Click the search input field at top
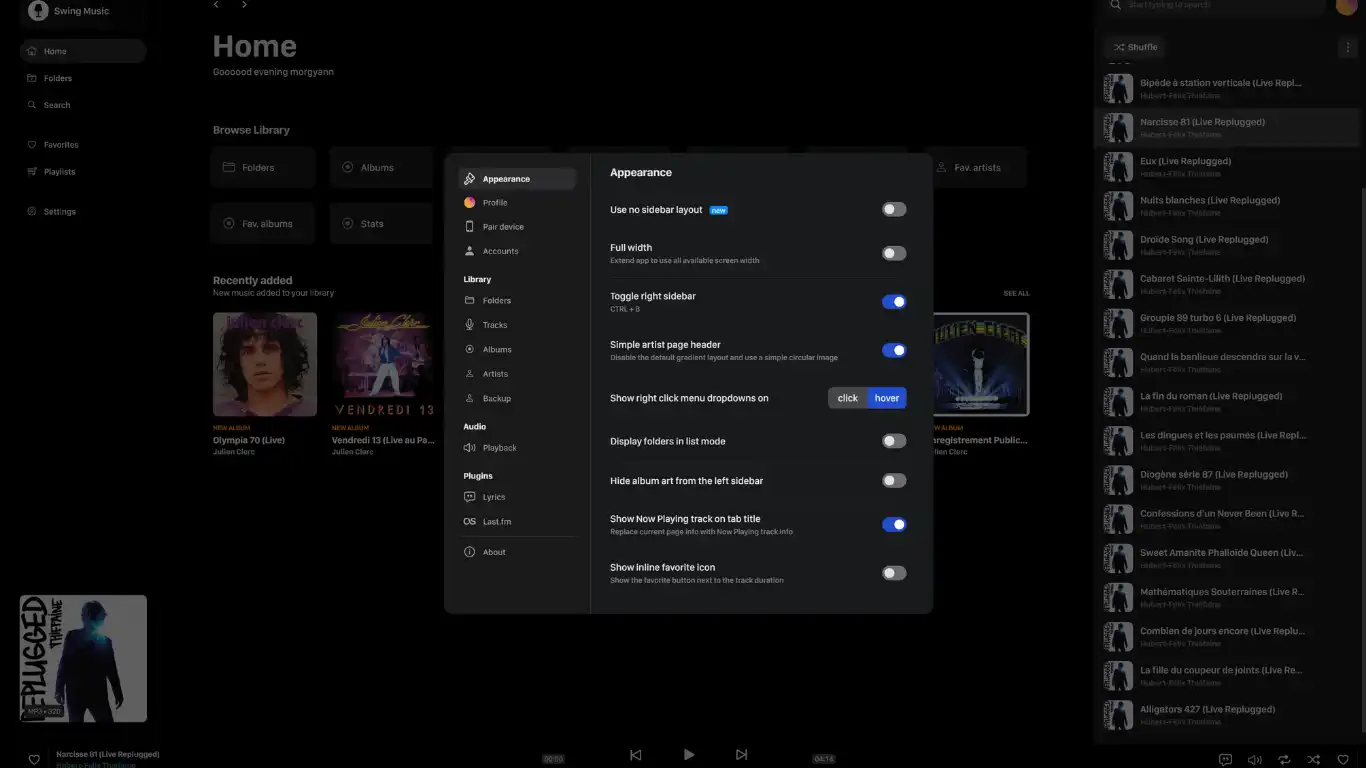Screen dimensions: 1366x768 pos(1220,6)
